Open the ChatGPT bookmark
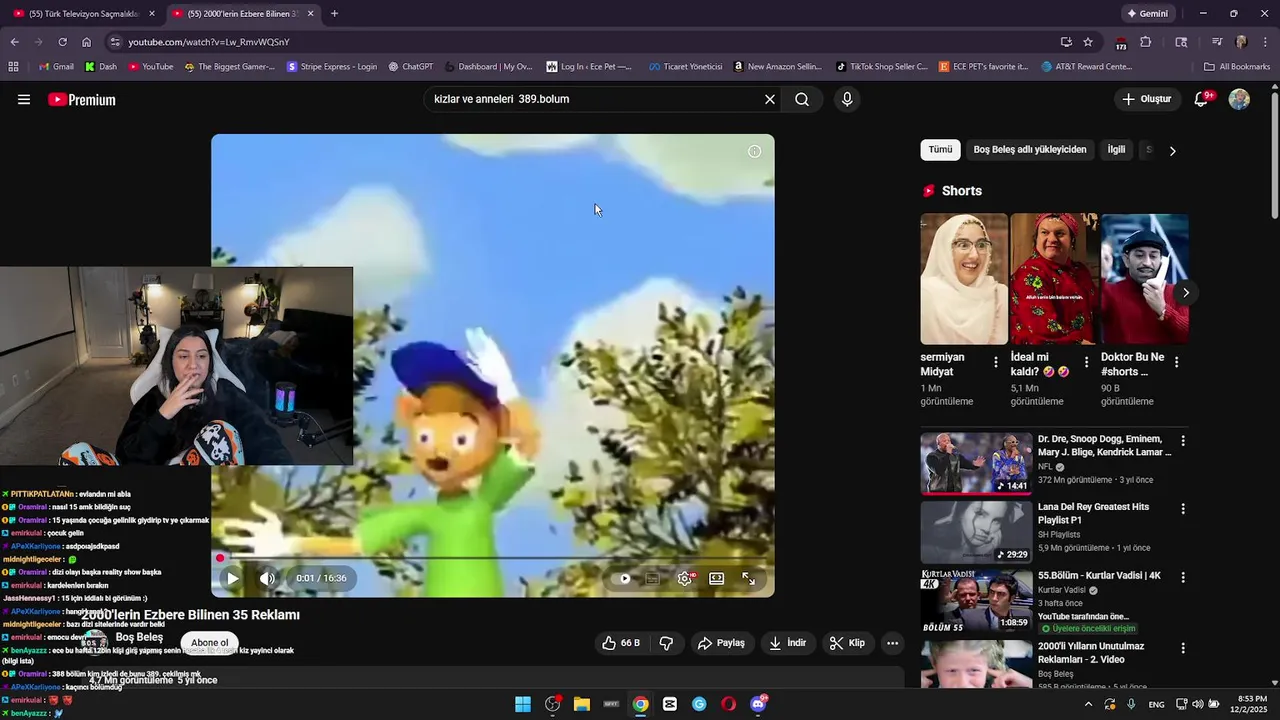 410,67
